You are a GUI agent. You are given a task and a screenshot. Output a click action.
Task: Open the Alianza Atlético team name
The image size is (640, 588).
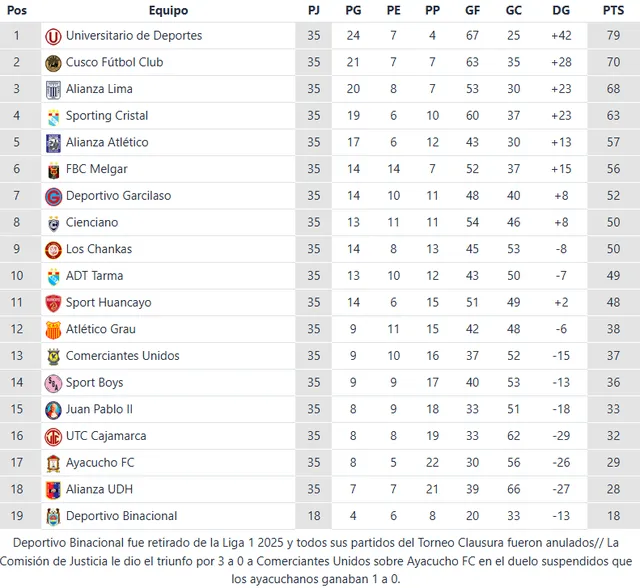pos(107,143)
